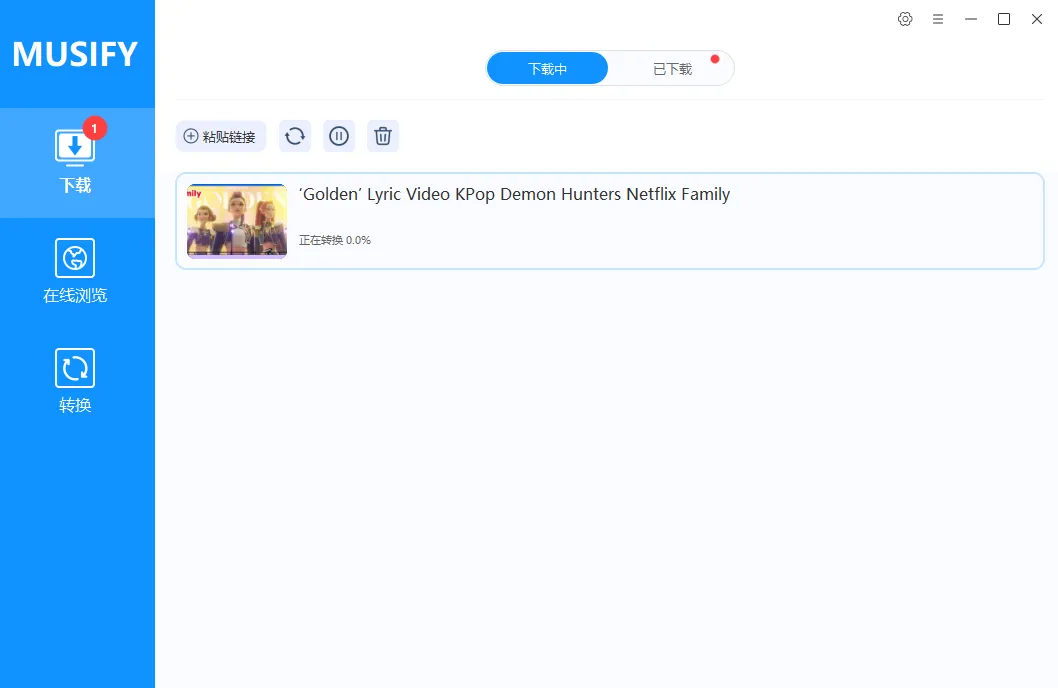Image resolution: width=1058 pixels, height=688 pixels.
Task: Click the 'Golden' Lyric Video thumbnail
Action: tap(237, 221)
